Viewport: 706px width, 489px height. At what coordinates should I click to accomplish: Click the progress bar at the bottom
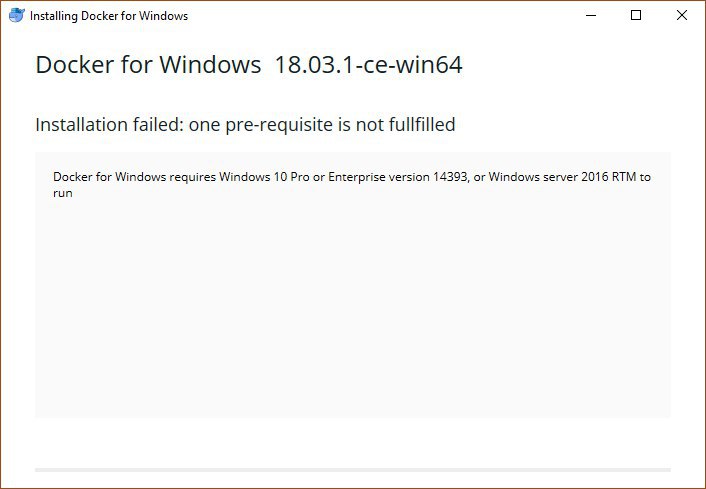pos(352,469)
